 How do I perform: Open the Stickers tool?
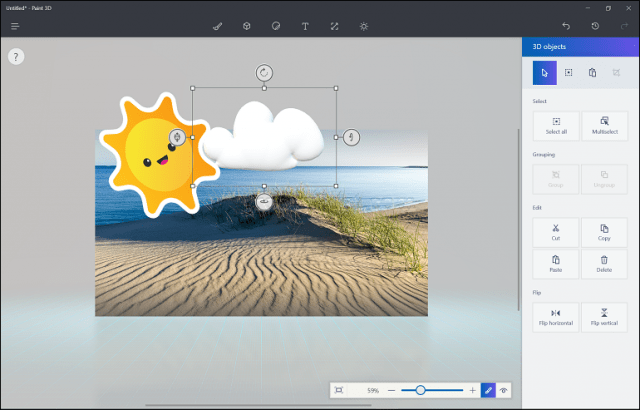[x=276, y=27]
